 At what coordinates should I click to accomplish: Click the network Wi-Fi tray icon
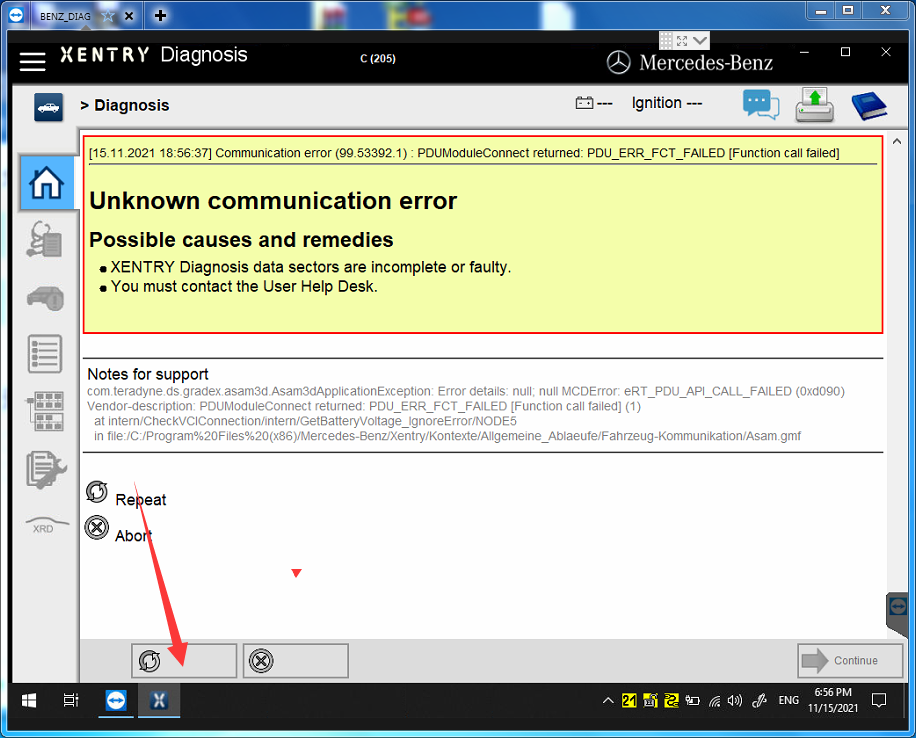(714, 701)
